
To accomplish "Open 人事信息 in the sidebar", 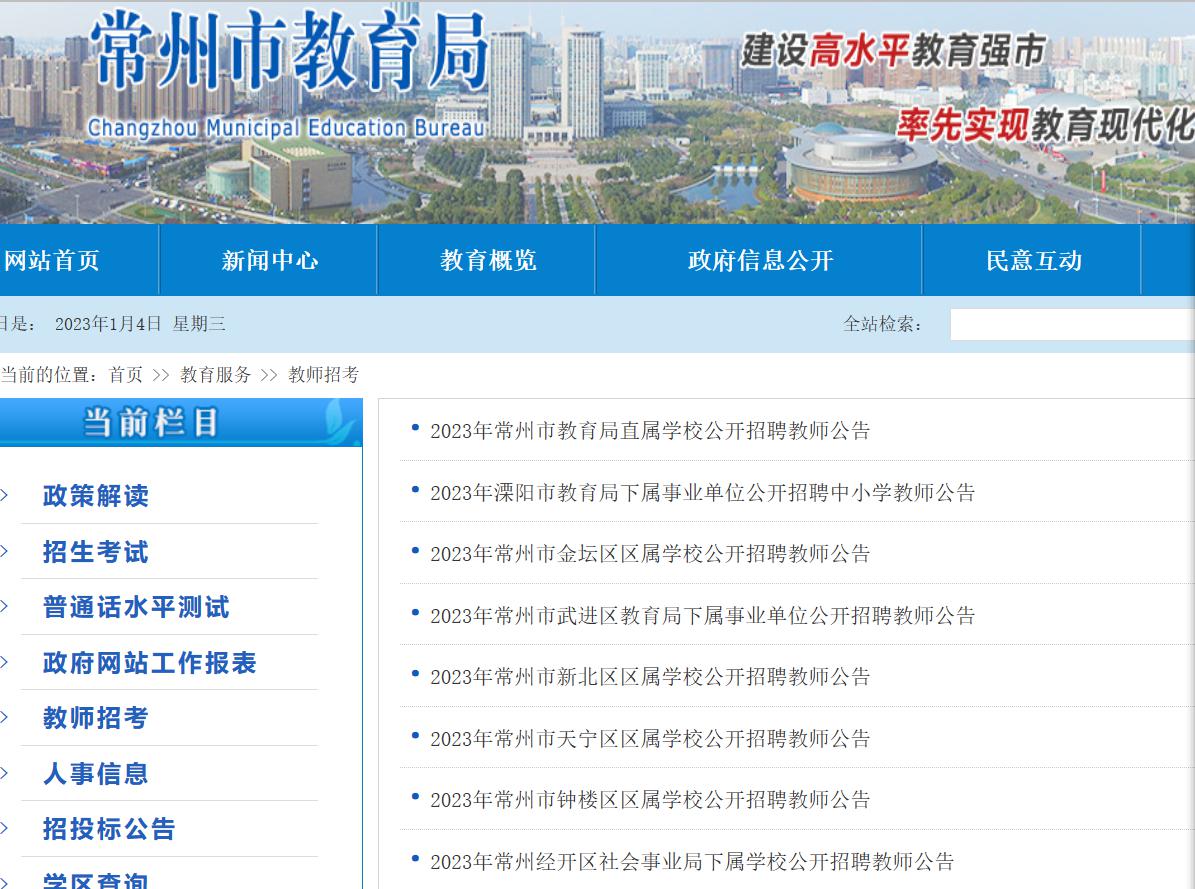I will coord(96,773).
